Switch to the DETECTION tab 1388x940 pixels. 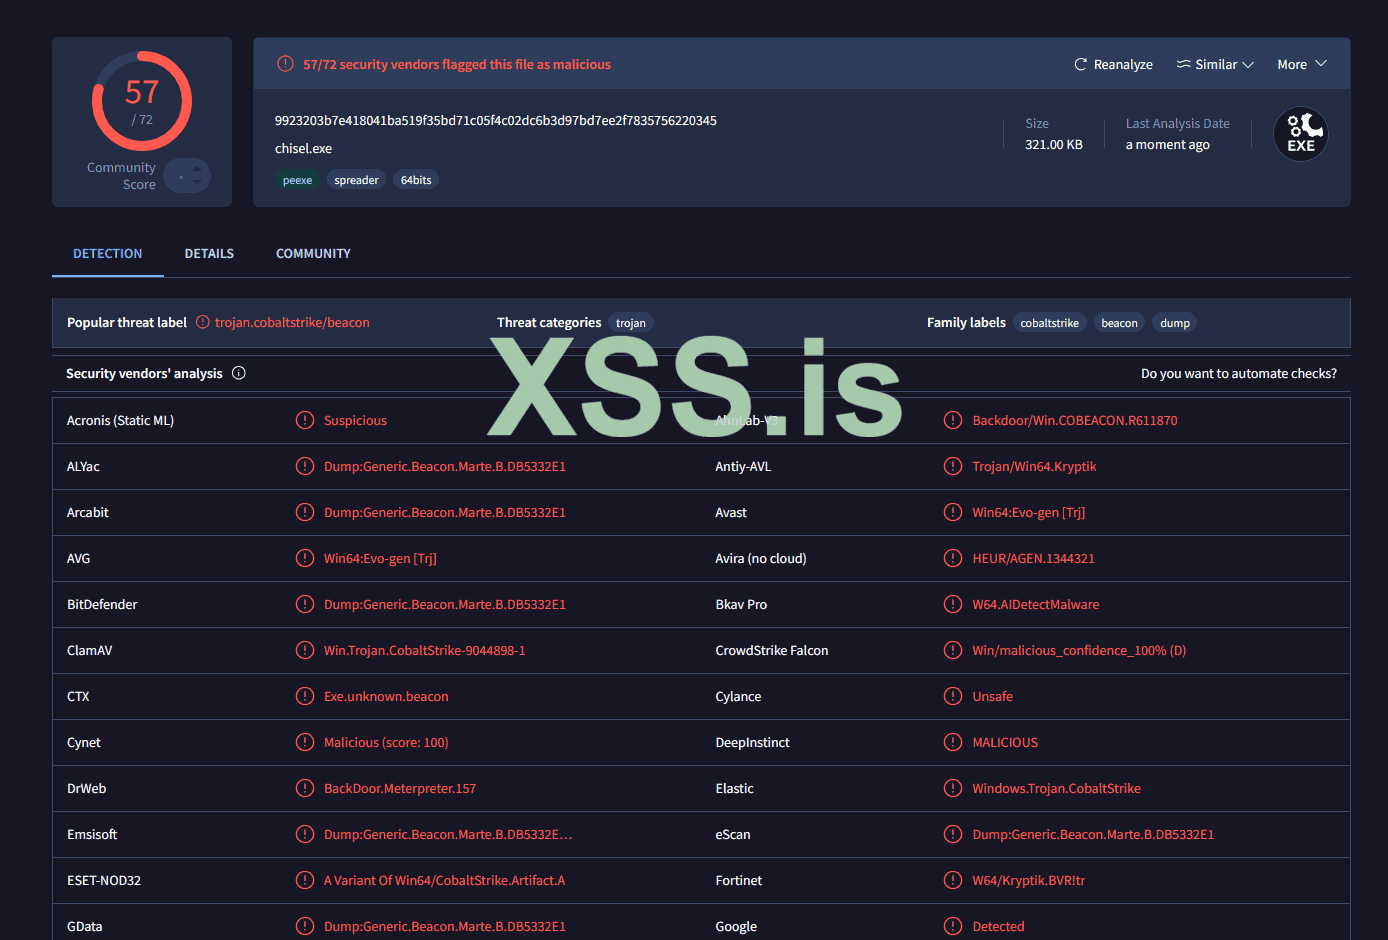tap(108, 253)
